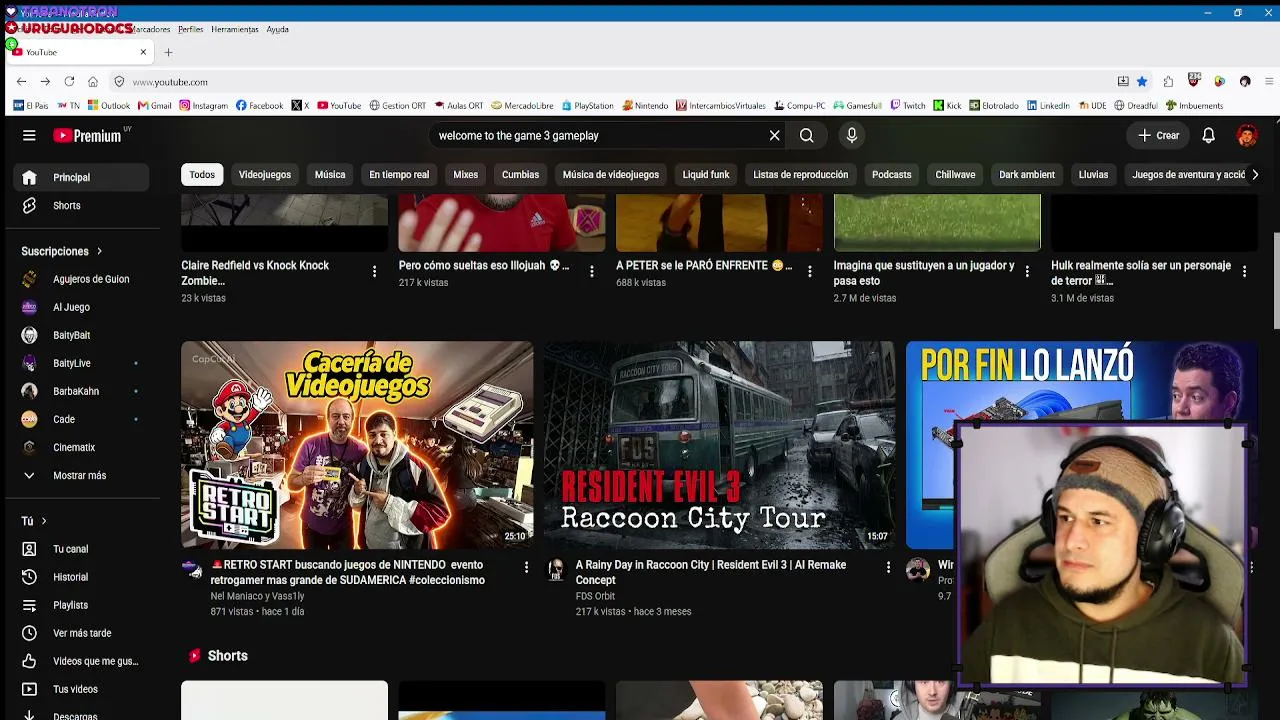Viewport: 1280px width, 720px height.
Task: Click the Crear button
Action: click(x=1159, y=135)
